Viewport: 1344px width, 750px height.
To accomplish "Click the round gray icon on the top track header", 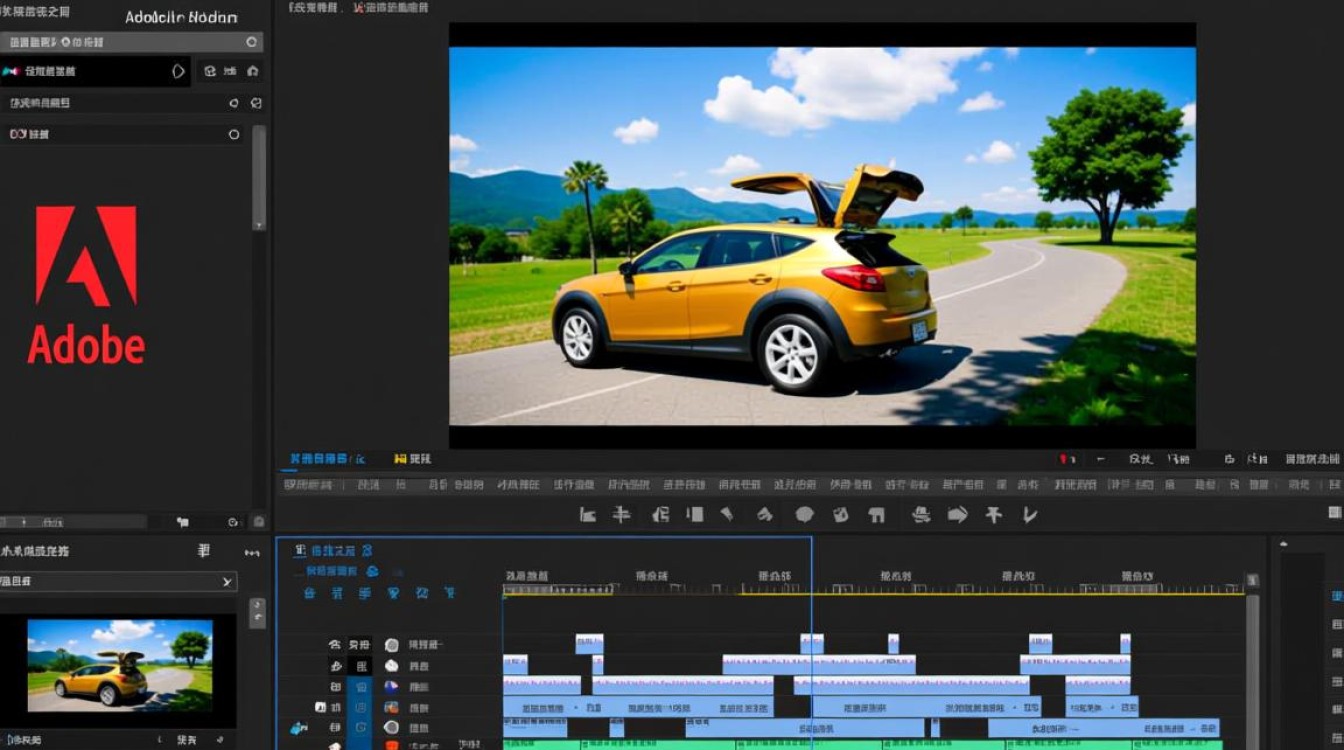I will point(392,645).
